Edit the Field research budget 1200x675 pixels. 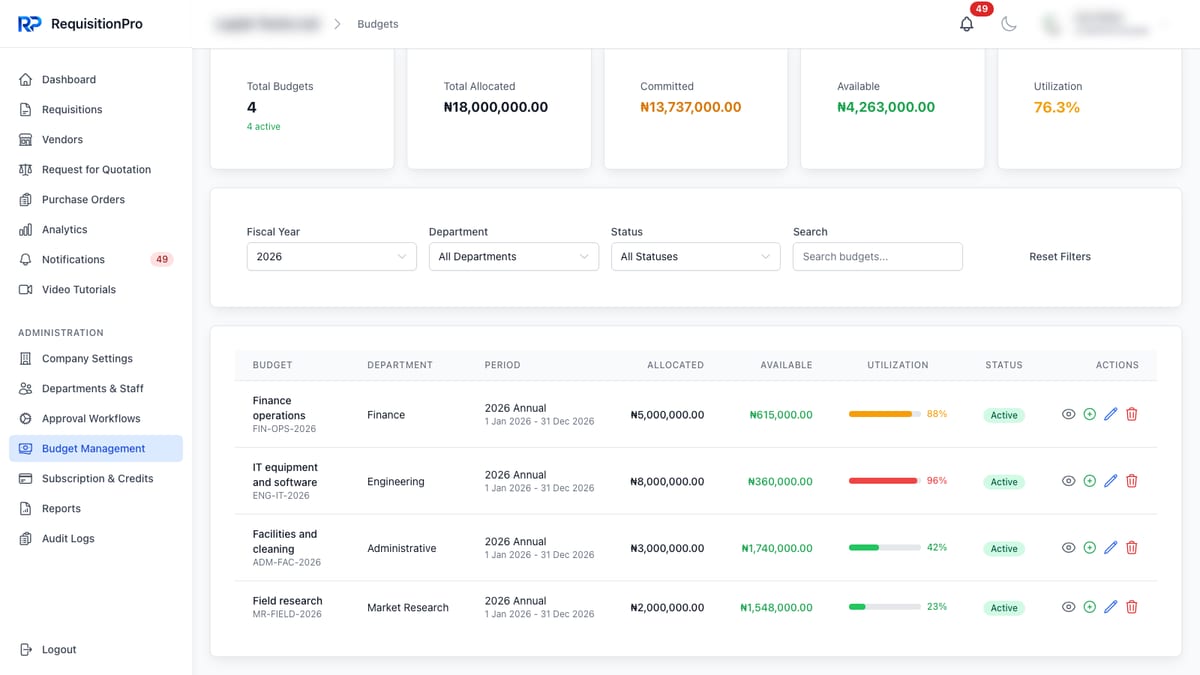[1111, 607]
